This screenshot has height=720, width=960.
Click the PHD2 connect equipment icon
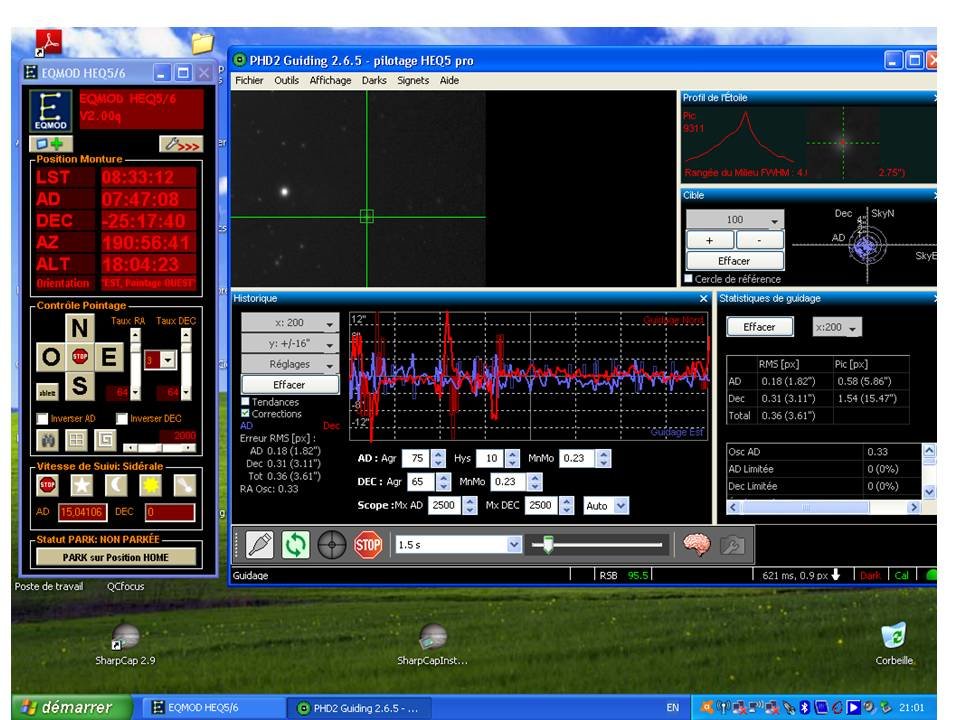(260, 544)
